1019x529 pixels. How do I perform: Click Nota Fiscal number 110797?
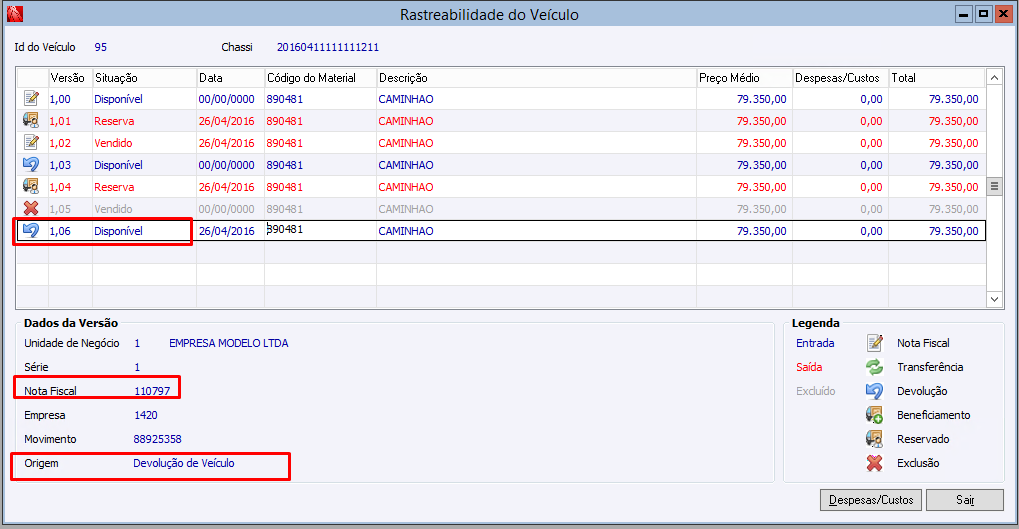coord(152,391)
